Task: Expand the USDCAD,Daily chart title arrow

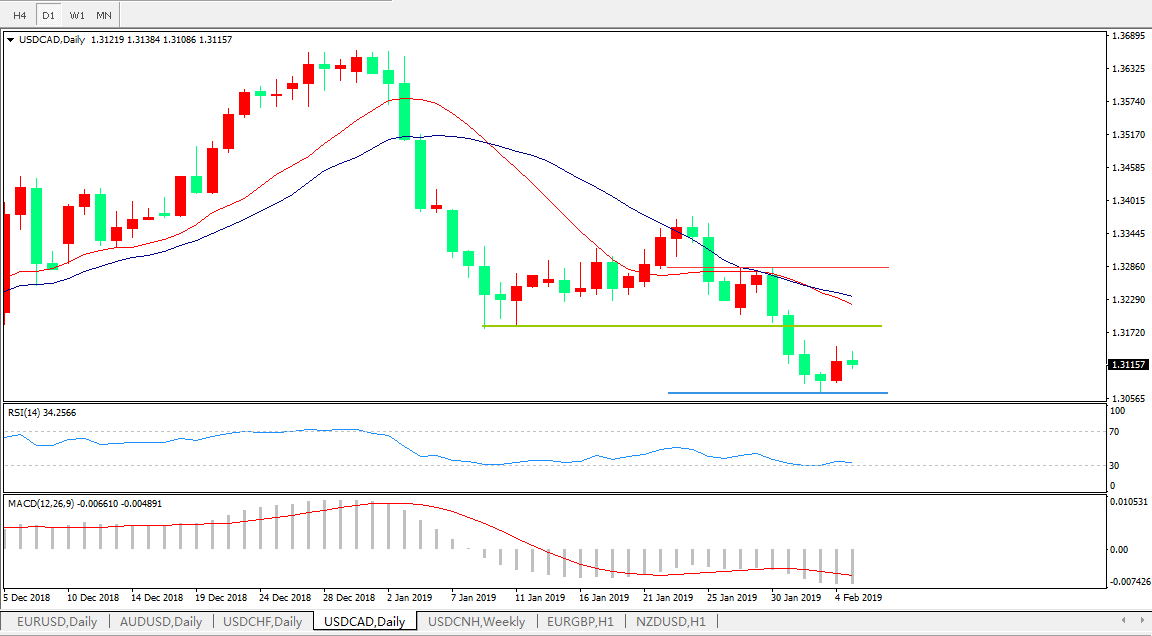Action: (11, 40)
